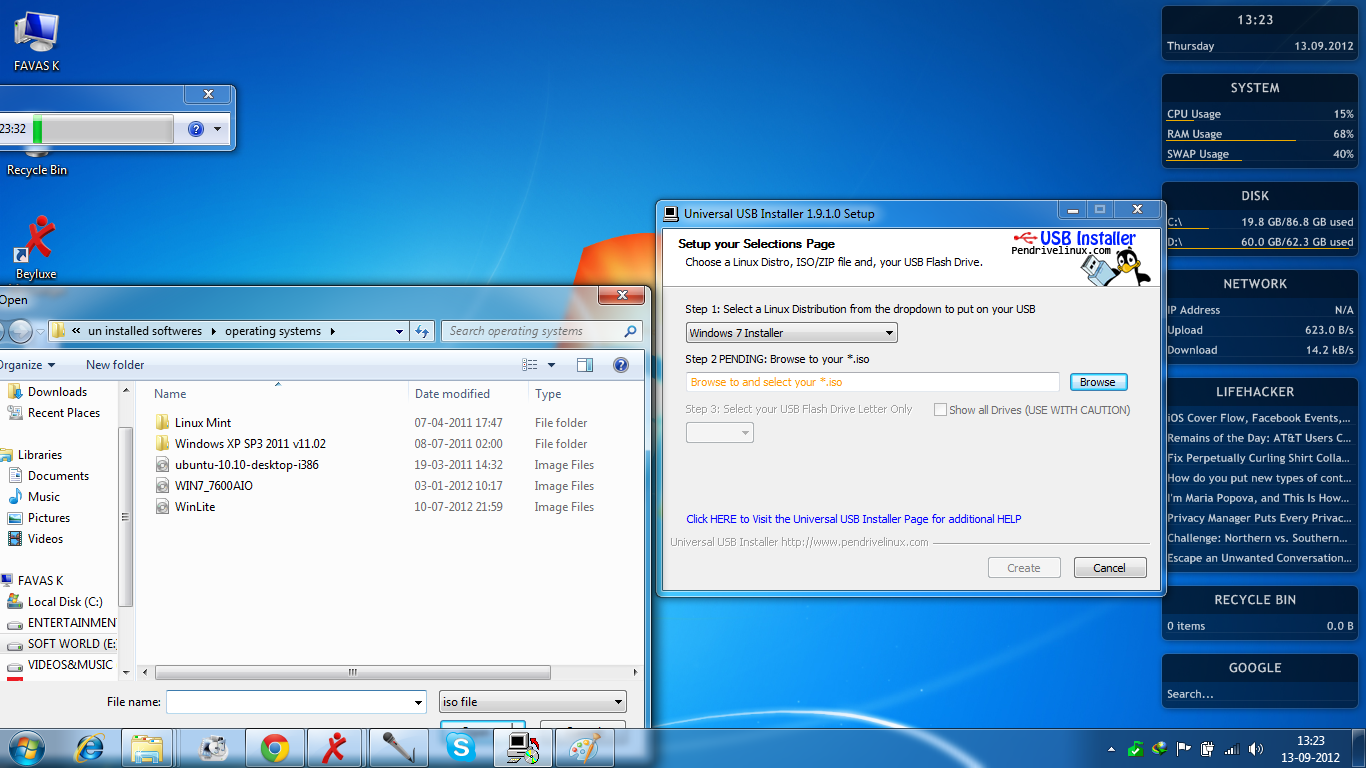Select Videos library in navigation pane
1366x768 pixels.
pos(45,539)
